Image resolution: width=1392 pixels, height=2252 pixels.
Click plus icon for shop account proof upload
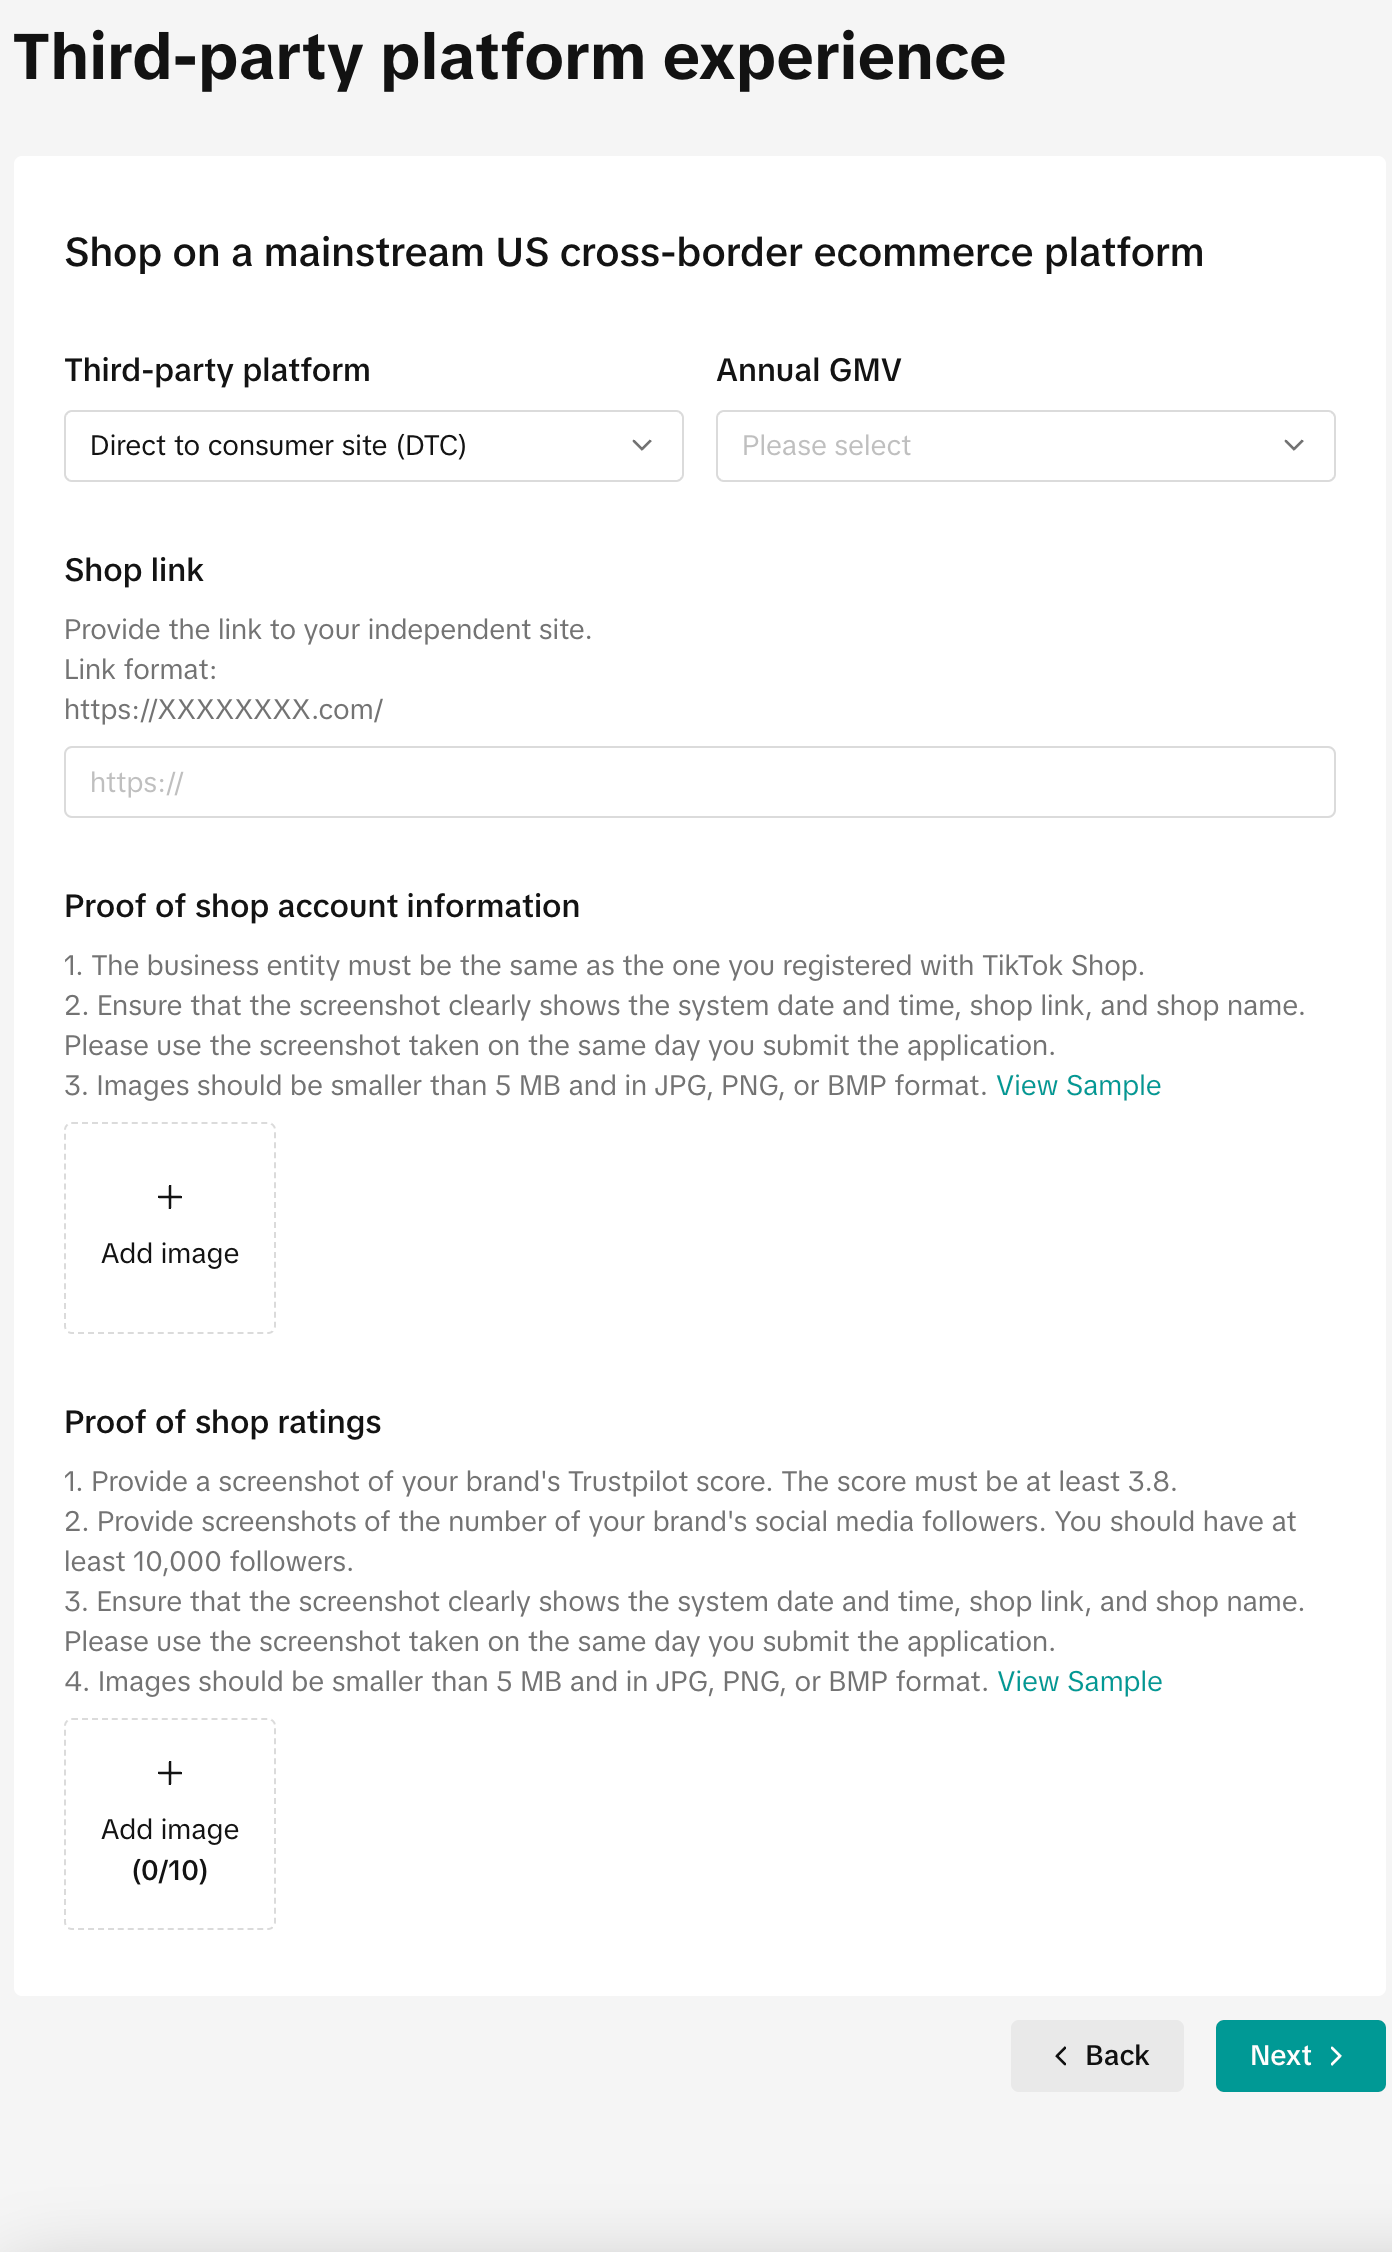(170, 1197)
